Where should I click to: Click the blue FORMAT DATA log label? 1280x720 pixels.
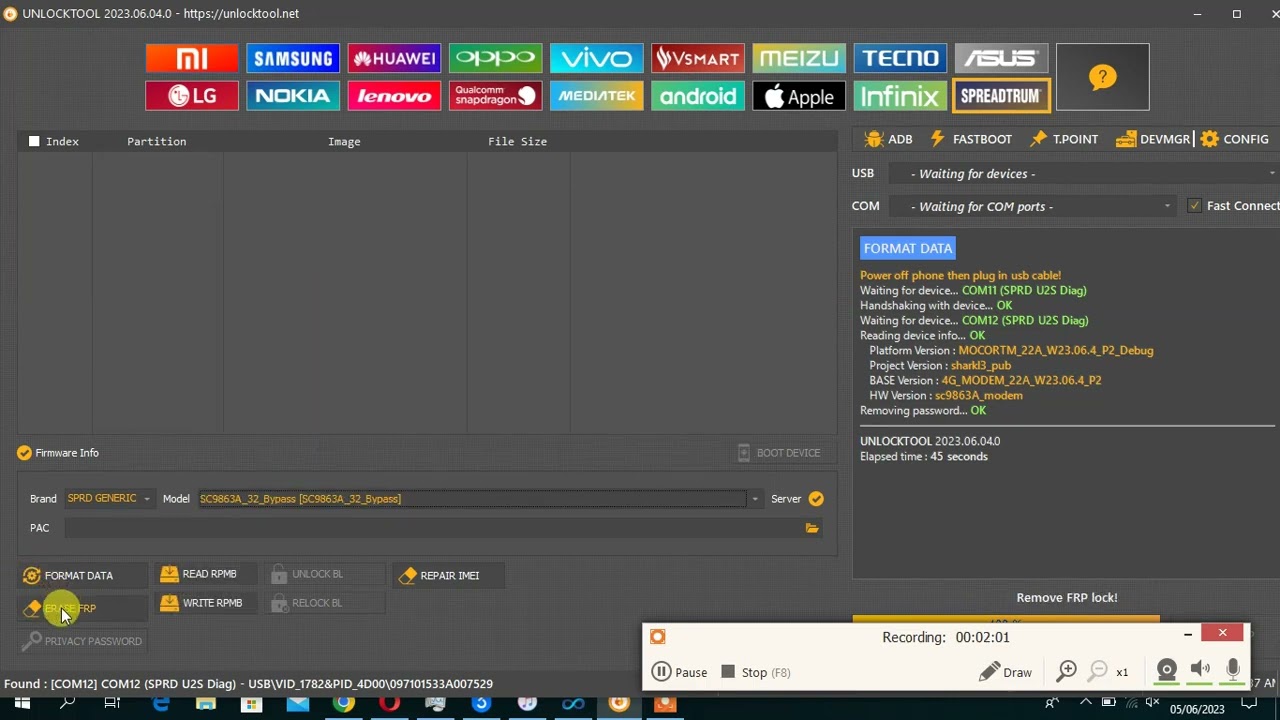coord(908,248)
